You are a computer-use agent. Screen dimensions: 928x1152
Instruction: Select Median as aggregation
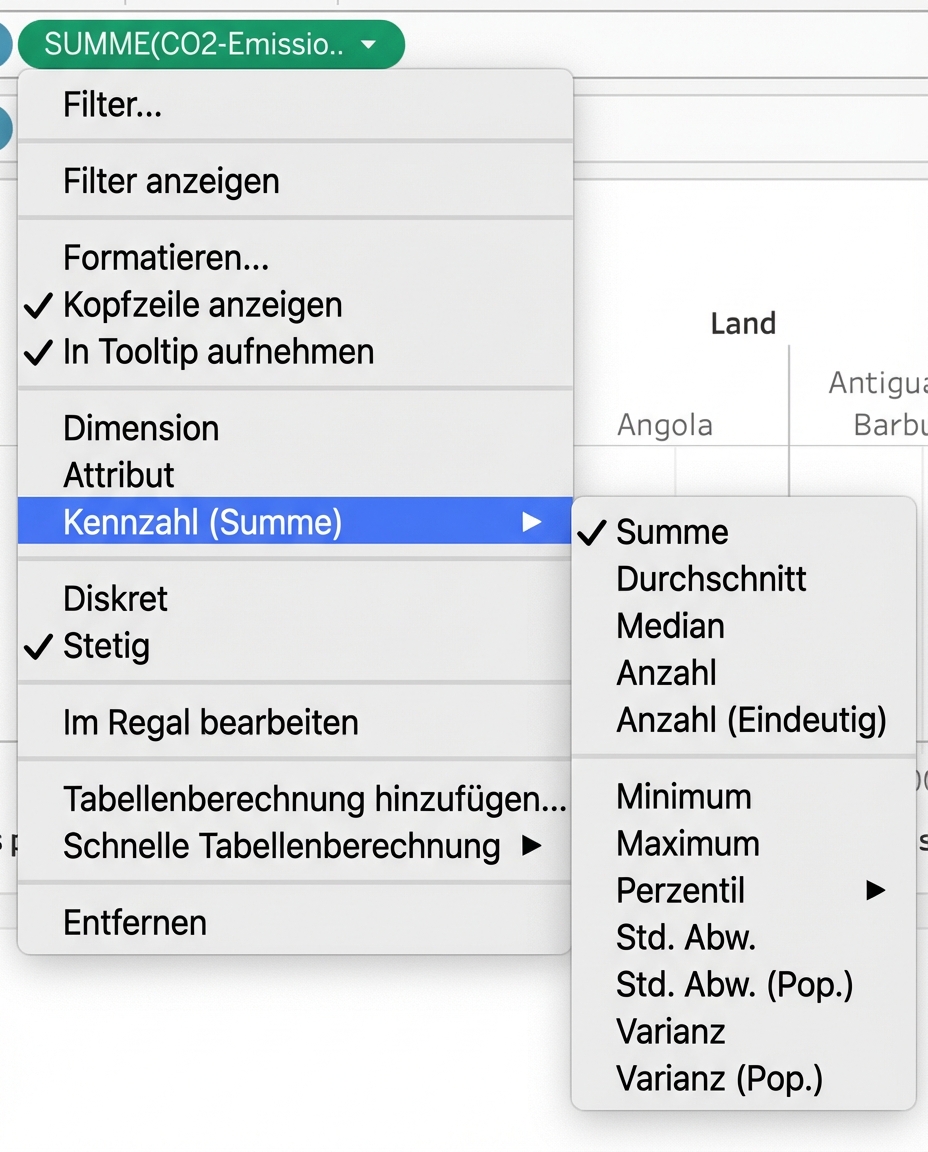(x=670, y=626)
